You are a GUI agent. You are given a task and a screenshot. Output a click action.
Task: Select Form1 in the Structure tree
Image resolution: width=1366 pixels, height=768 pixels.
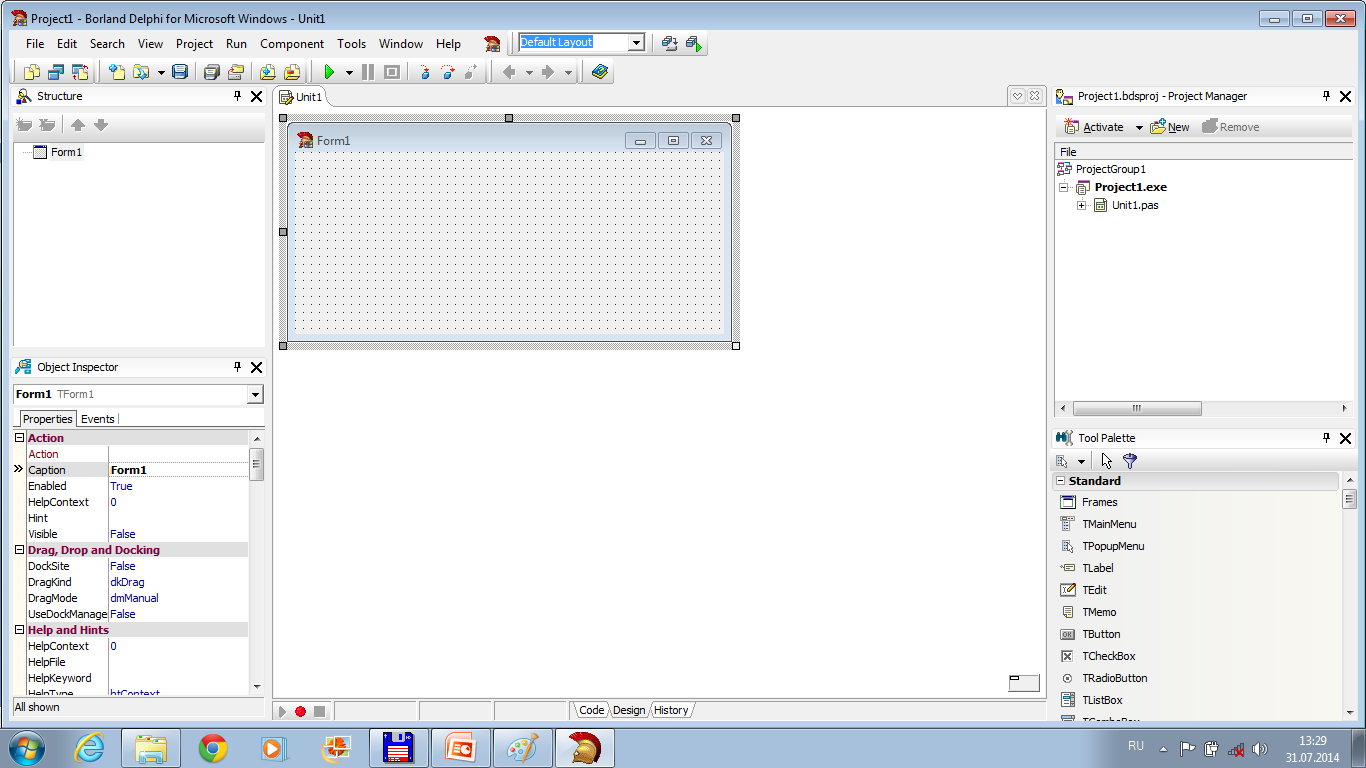tap(66, 152)
